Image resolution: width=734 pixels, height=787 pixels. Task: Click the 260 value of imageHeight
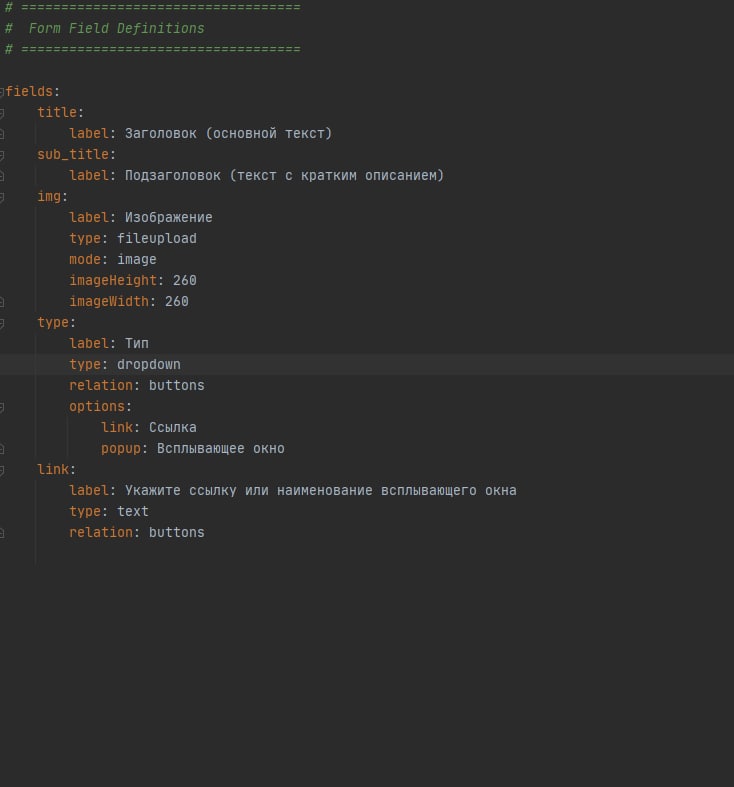185,281
